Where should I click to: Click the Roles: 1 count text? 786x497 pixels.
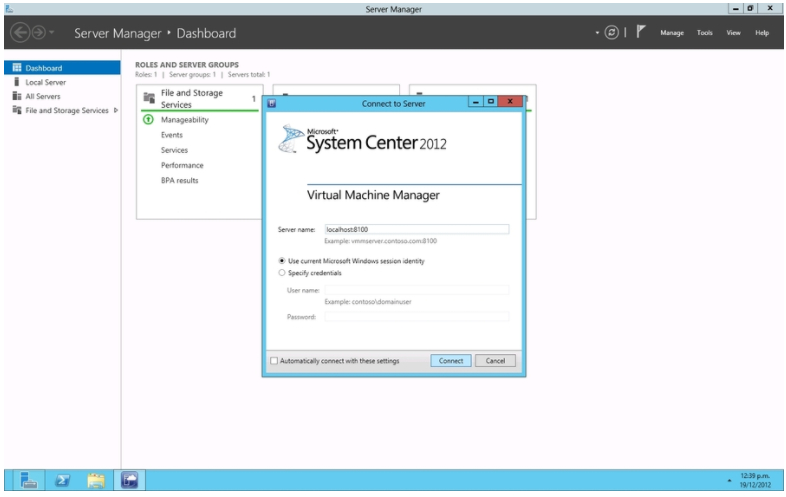click(x=146, y=75)
